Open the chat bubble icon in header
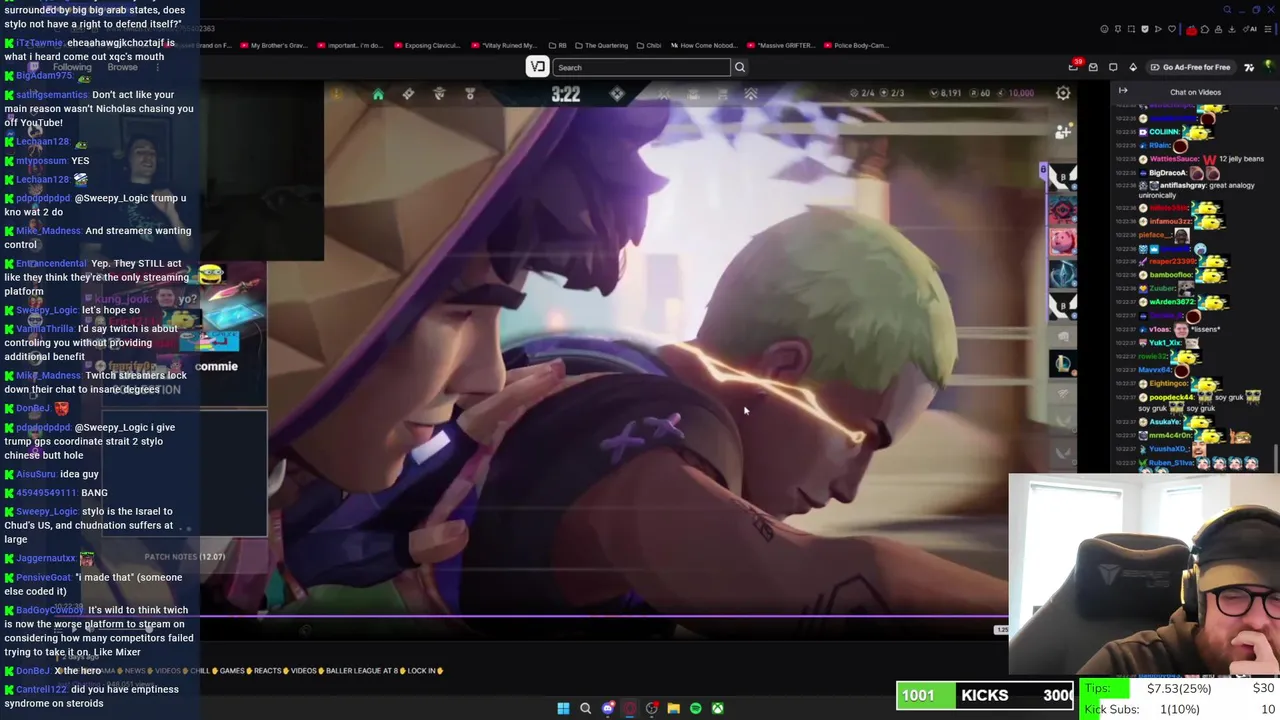This screenshot has height=720, width=1280. [1113, 67]
